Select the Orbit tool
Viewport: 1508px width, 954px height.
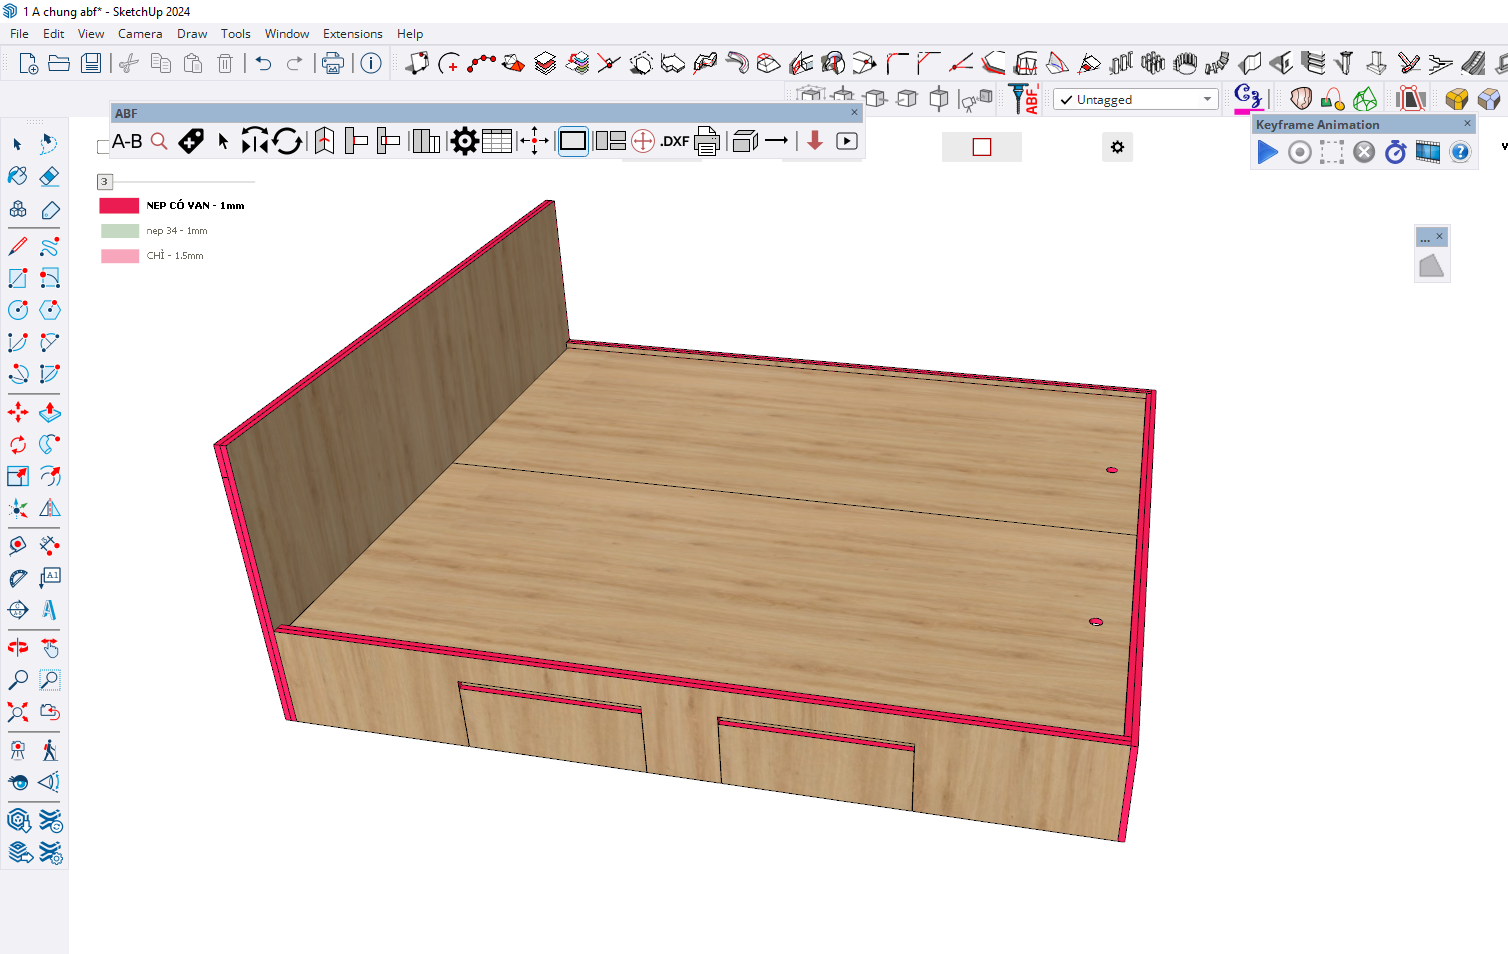(x=18, y=648)
